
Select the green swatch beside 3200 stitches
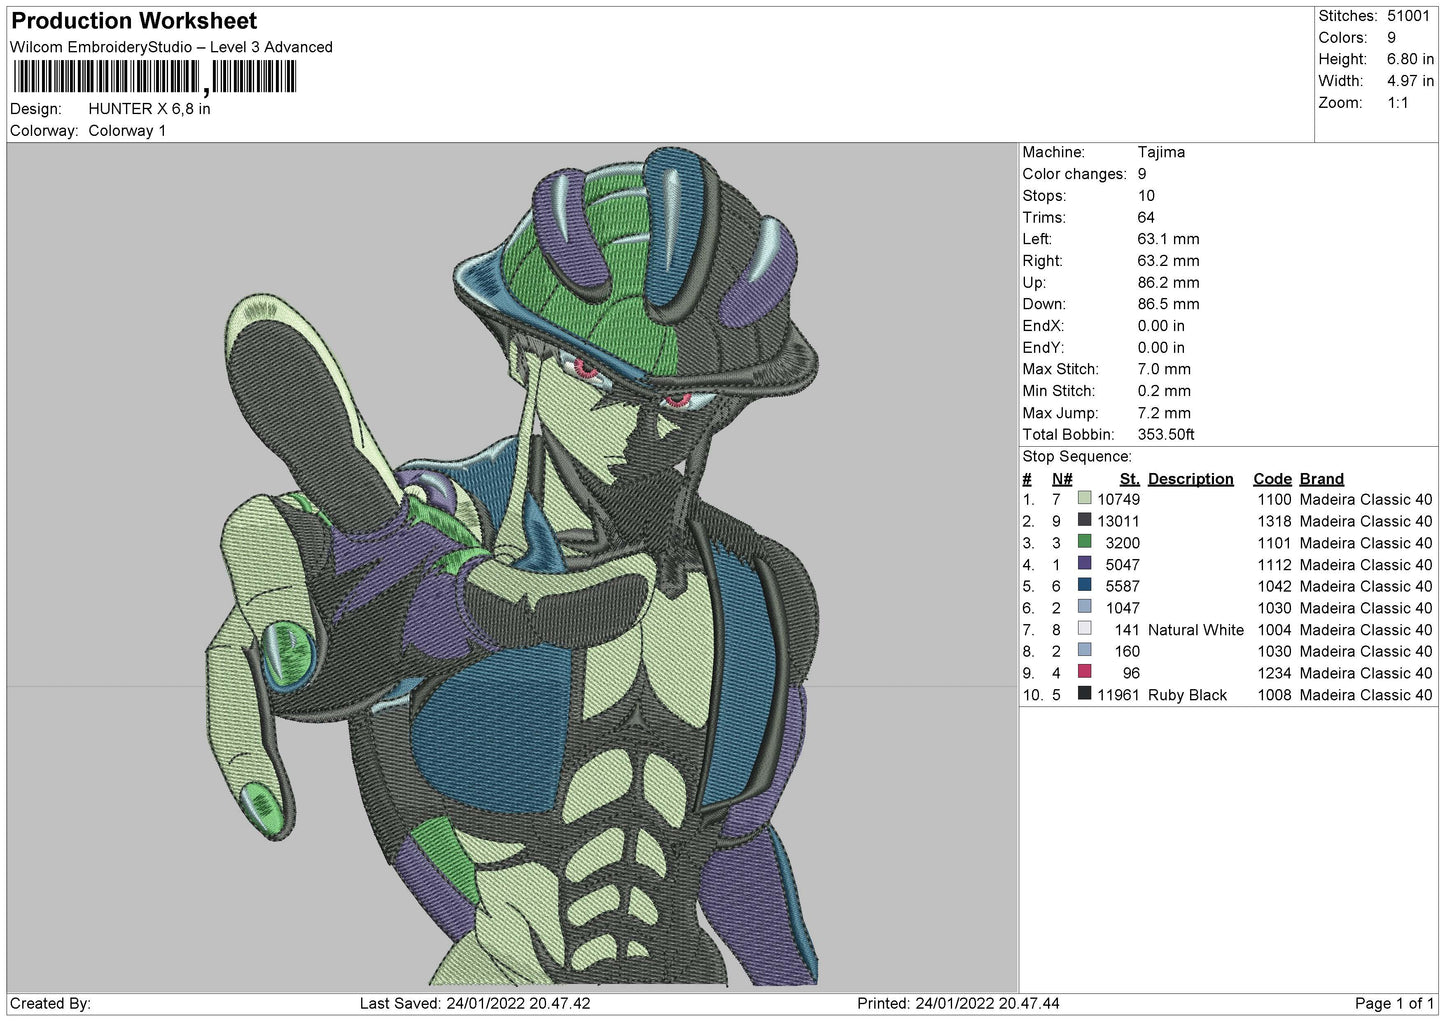tap(1084, 542)
